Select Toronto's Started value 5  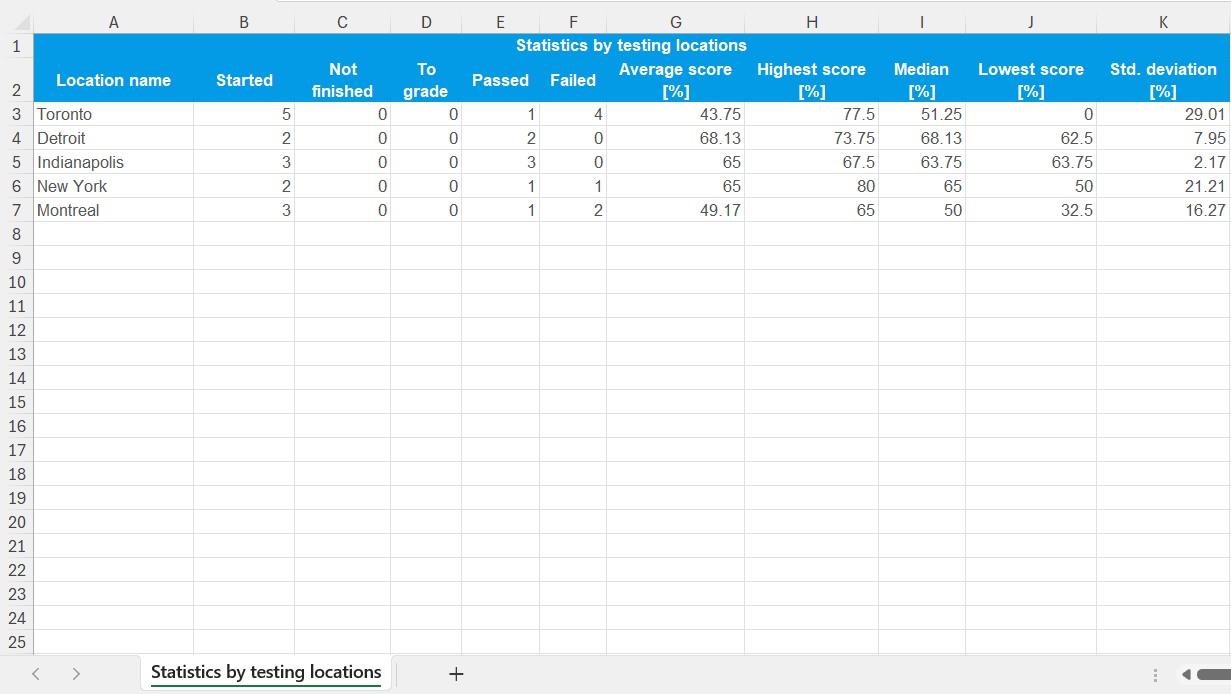(x=244, y=114)
